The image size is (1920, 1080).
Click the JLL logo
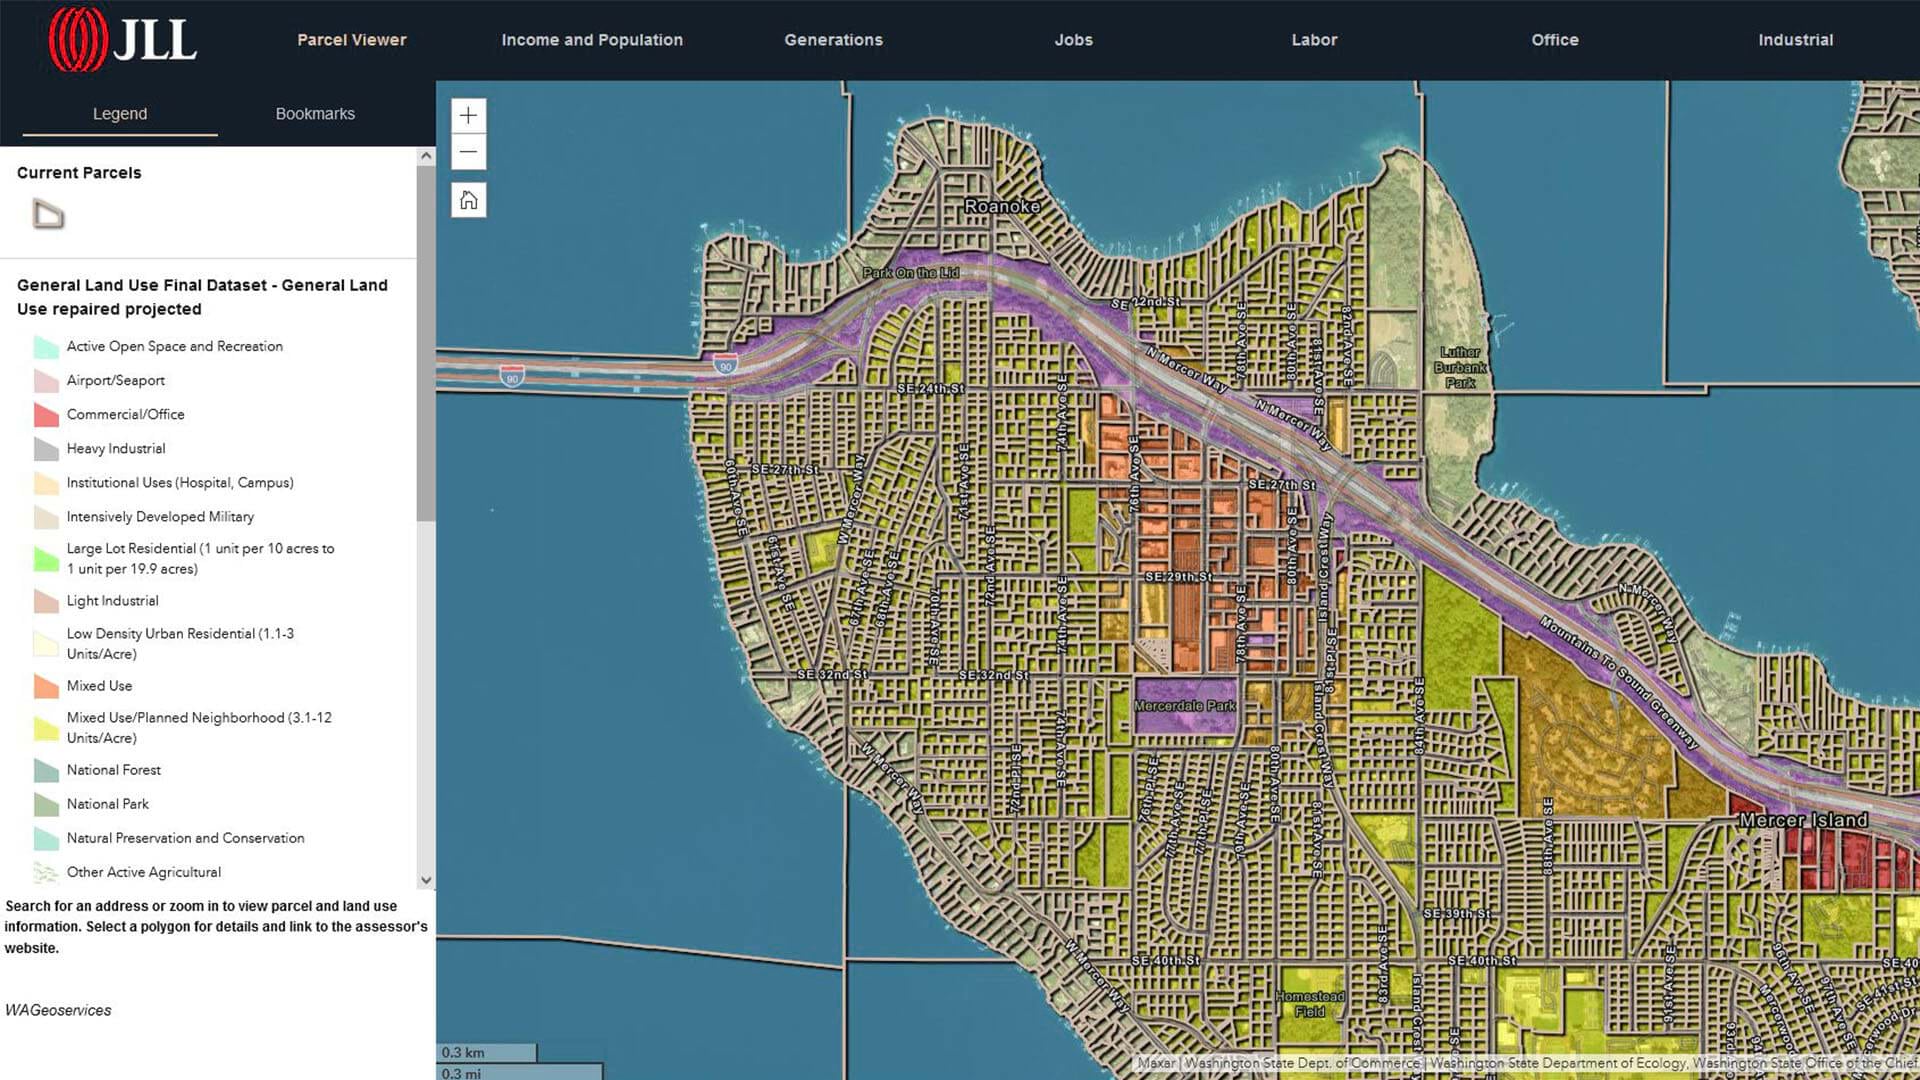[122, 40]
